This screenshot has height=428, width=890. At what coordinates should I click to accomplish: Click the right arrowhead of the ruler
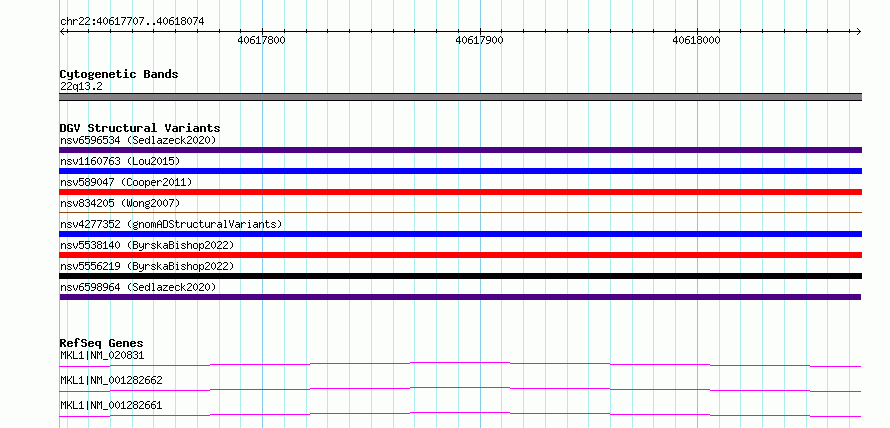click(859, 32)
